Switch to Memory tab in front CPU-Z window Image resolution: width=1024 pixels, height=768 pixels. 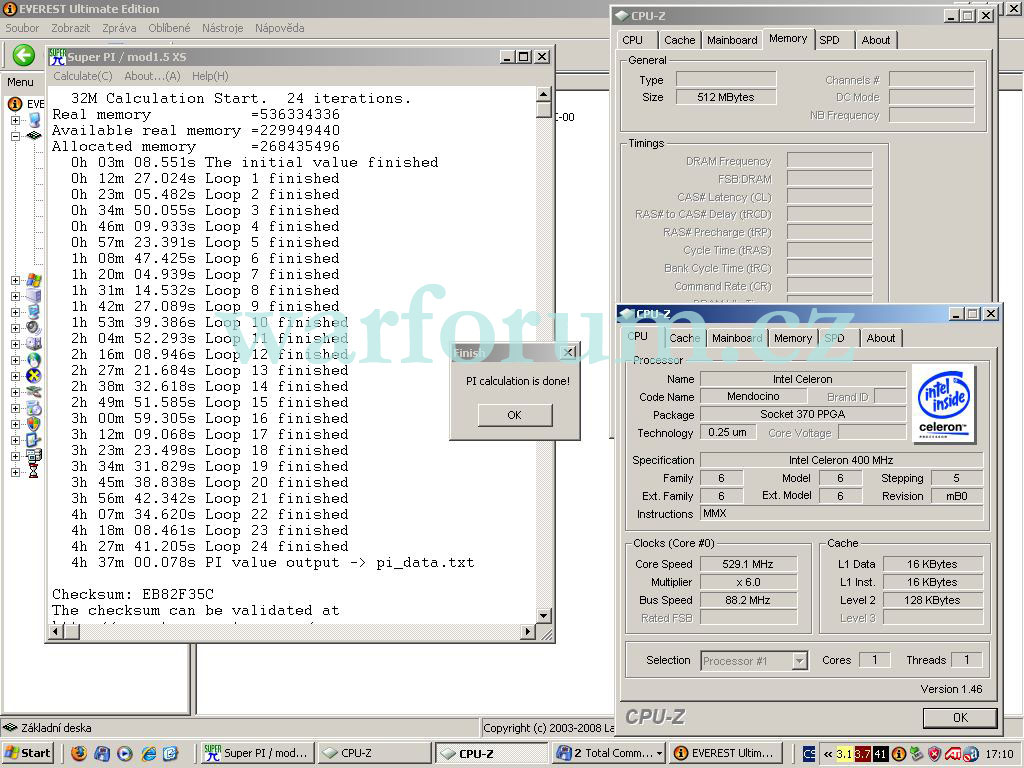[x=793, y=338]
